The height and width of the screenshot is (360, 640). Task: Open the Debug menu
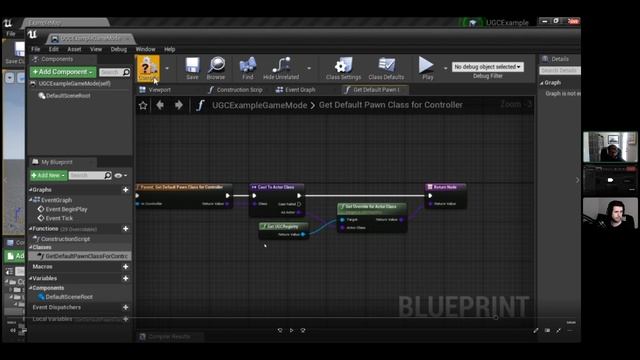(119, 49)
